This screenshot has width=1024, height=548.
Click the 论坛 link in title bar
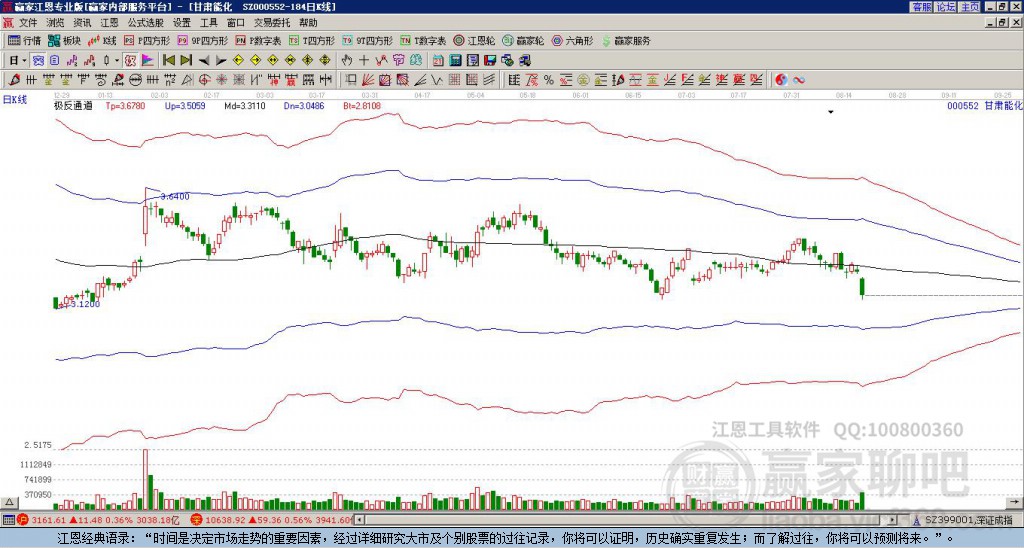(945, 7)
